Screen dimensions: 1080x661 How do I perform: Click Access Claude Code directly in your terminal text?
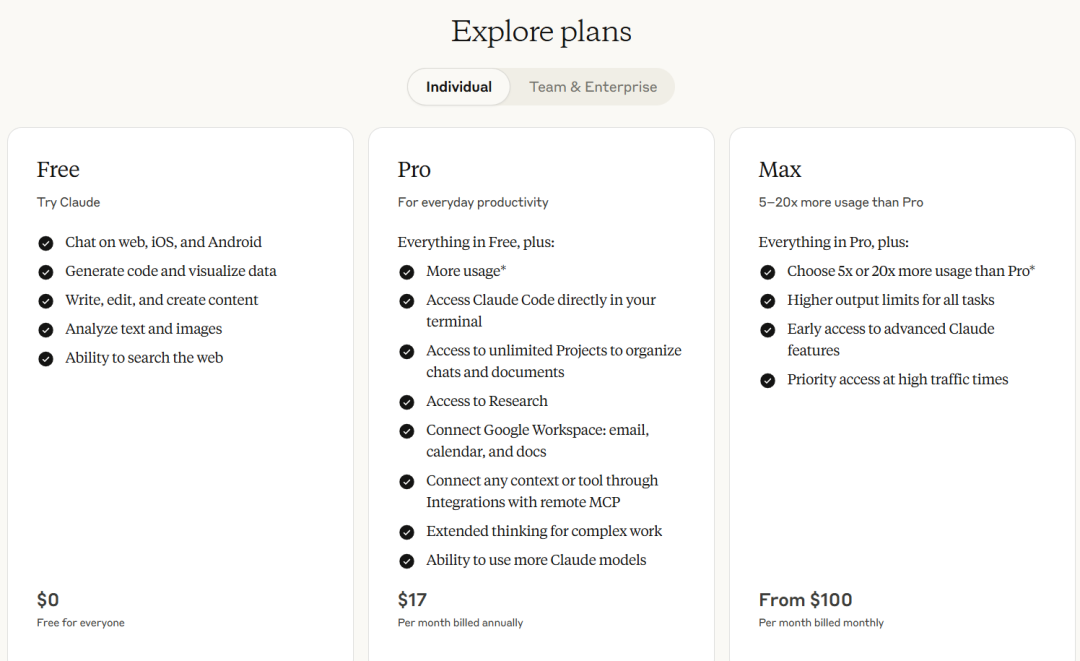541,311
